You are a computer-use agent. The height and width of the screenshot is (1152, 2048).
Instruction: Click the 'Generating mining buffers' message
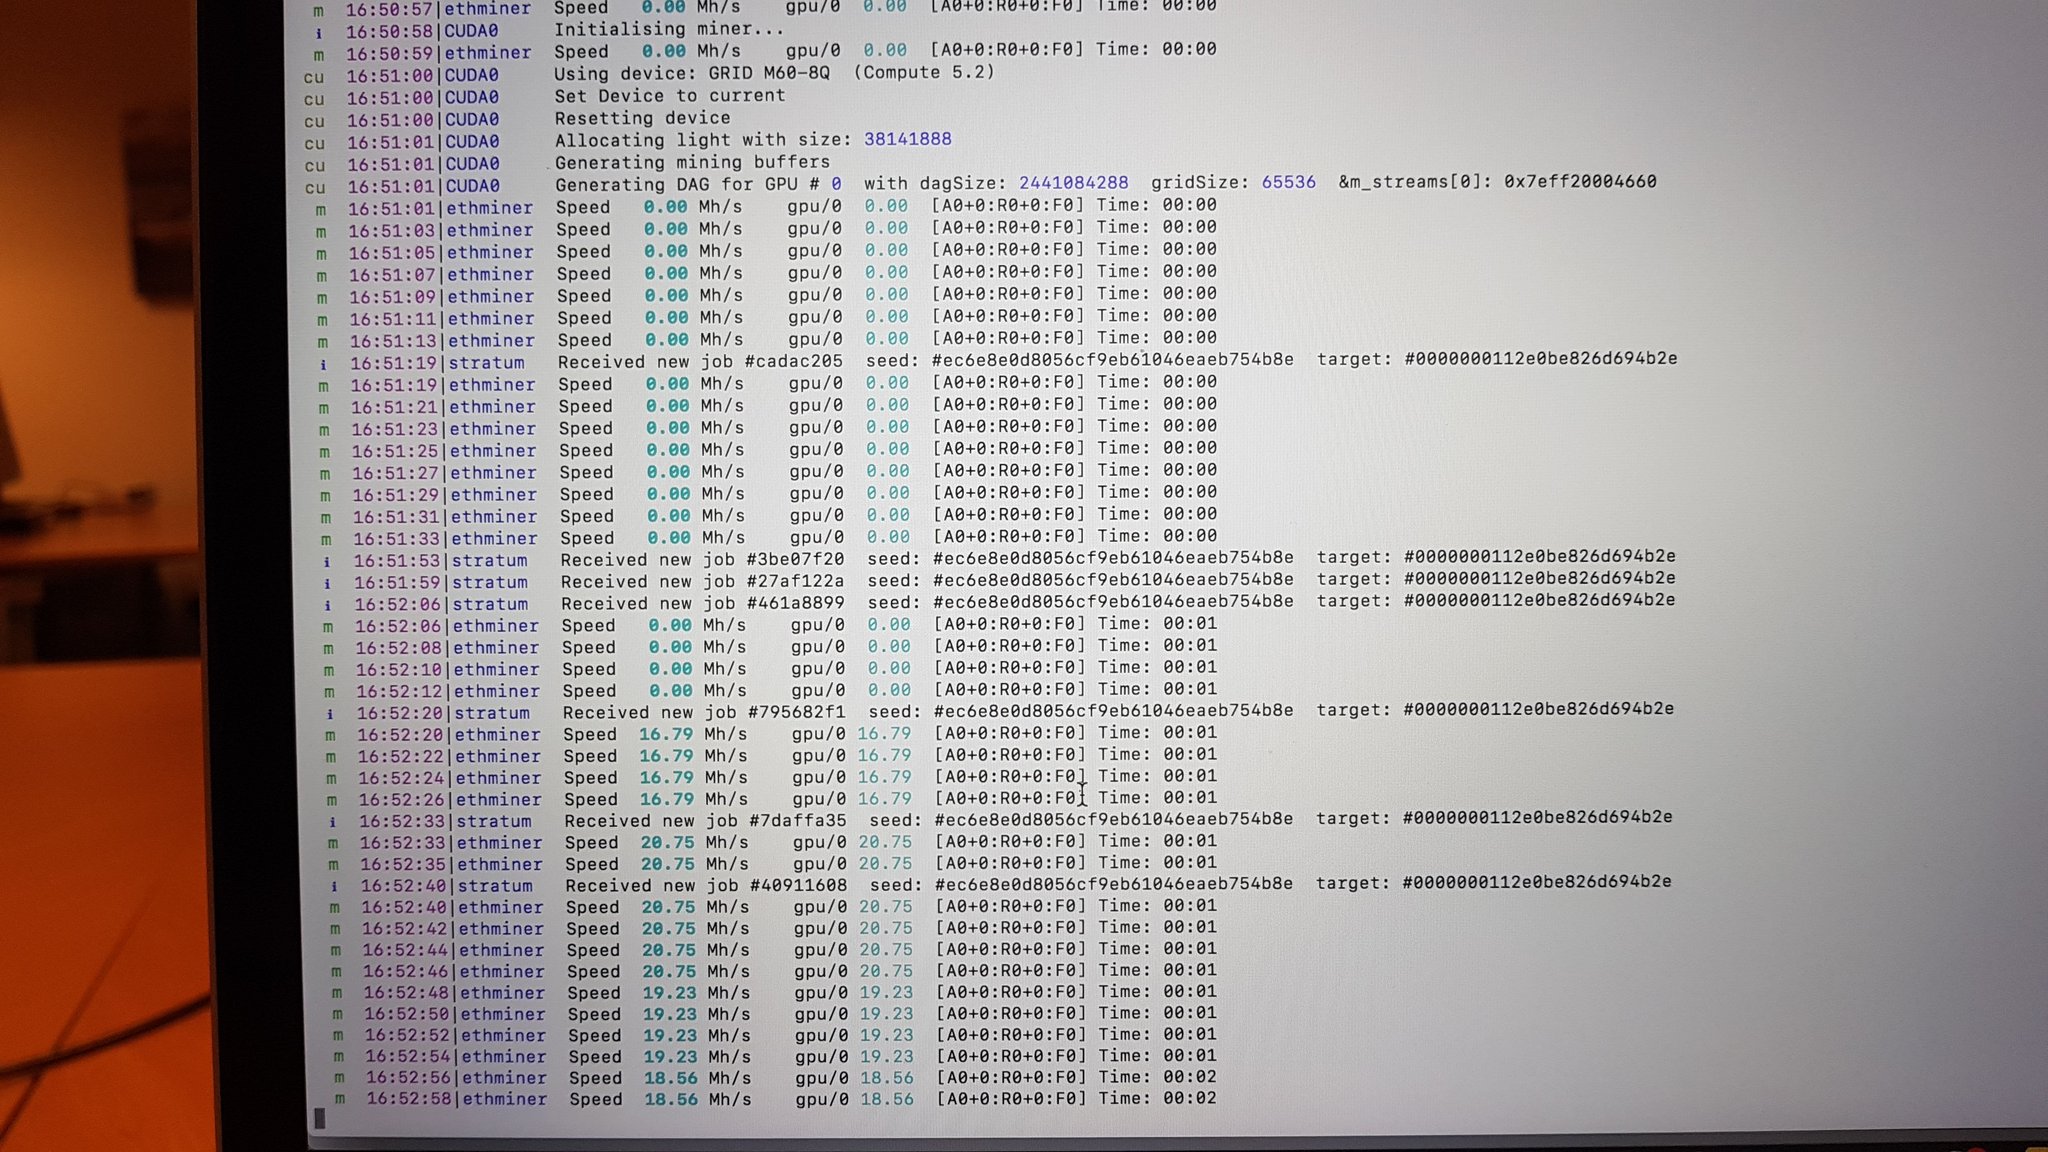click(x=692, y=162)
